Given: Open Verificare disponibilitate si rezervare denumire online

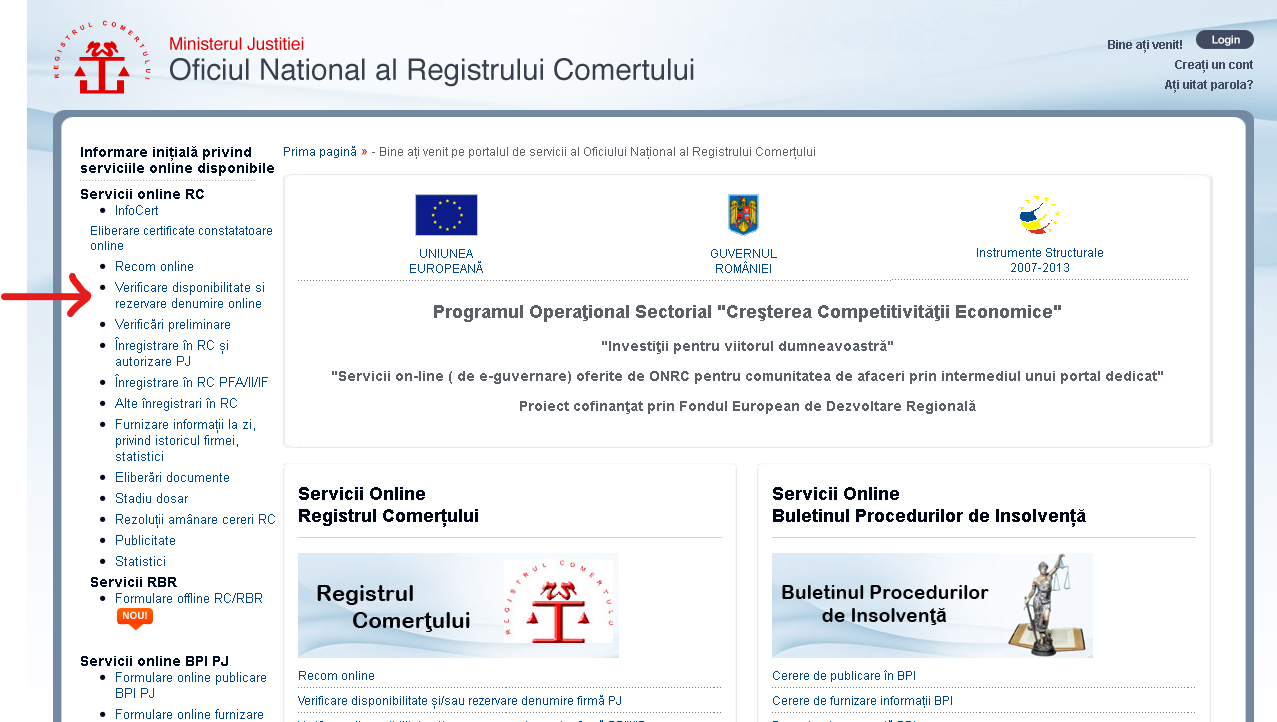Looking at the screenshot, I should pyautogui.click(x=190, y=296).
